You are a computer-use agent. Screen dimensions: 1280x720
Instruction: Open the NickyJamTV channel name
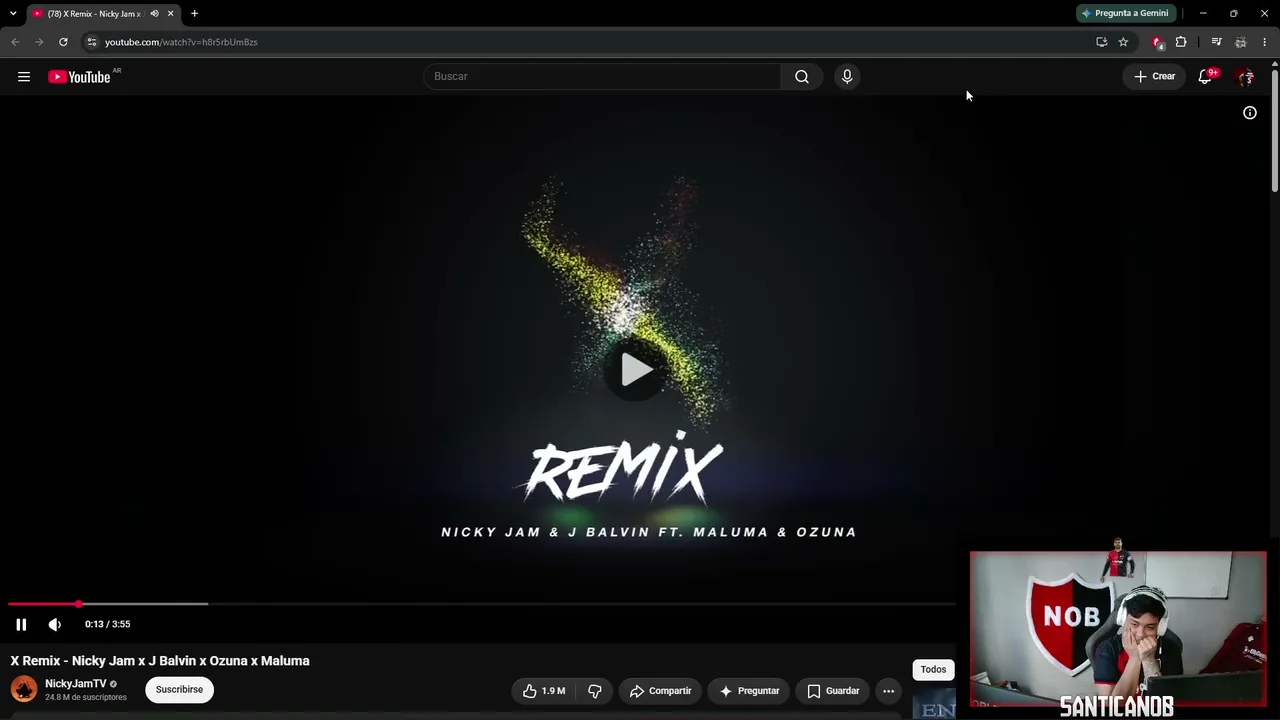tap(75, 684)
